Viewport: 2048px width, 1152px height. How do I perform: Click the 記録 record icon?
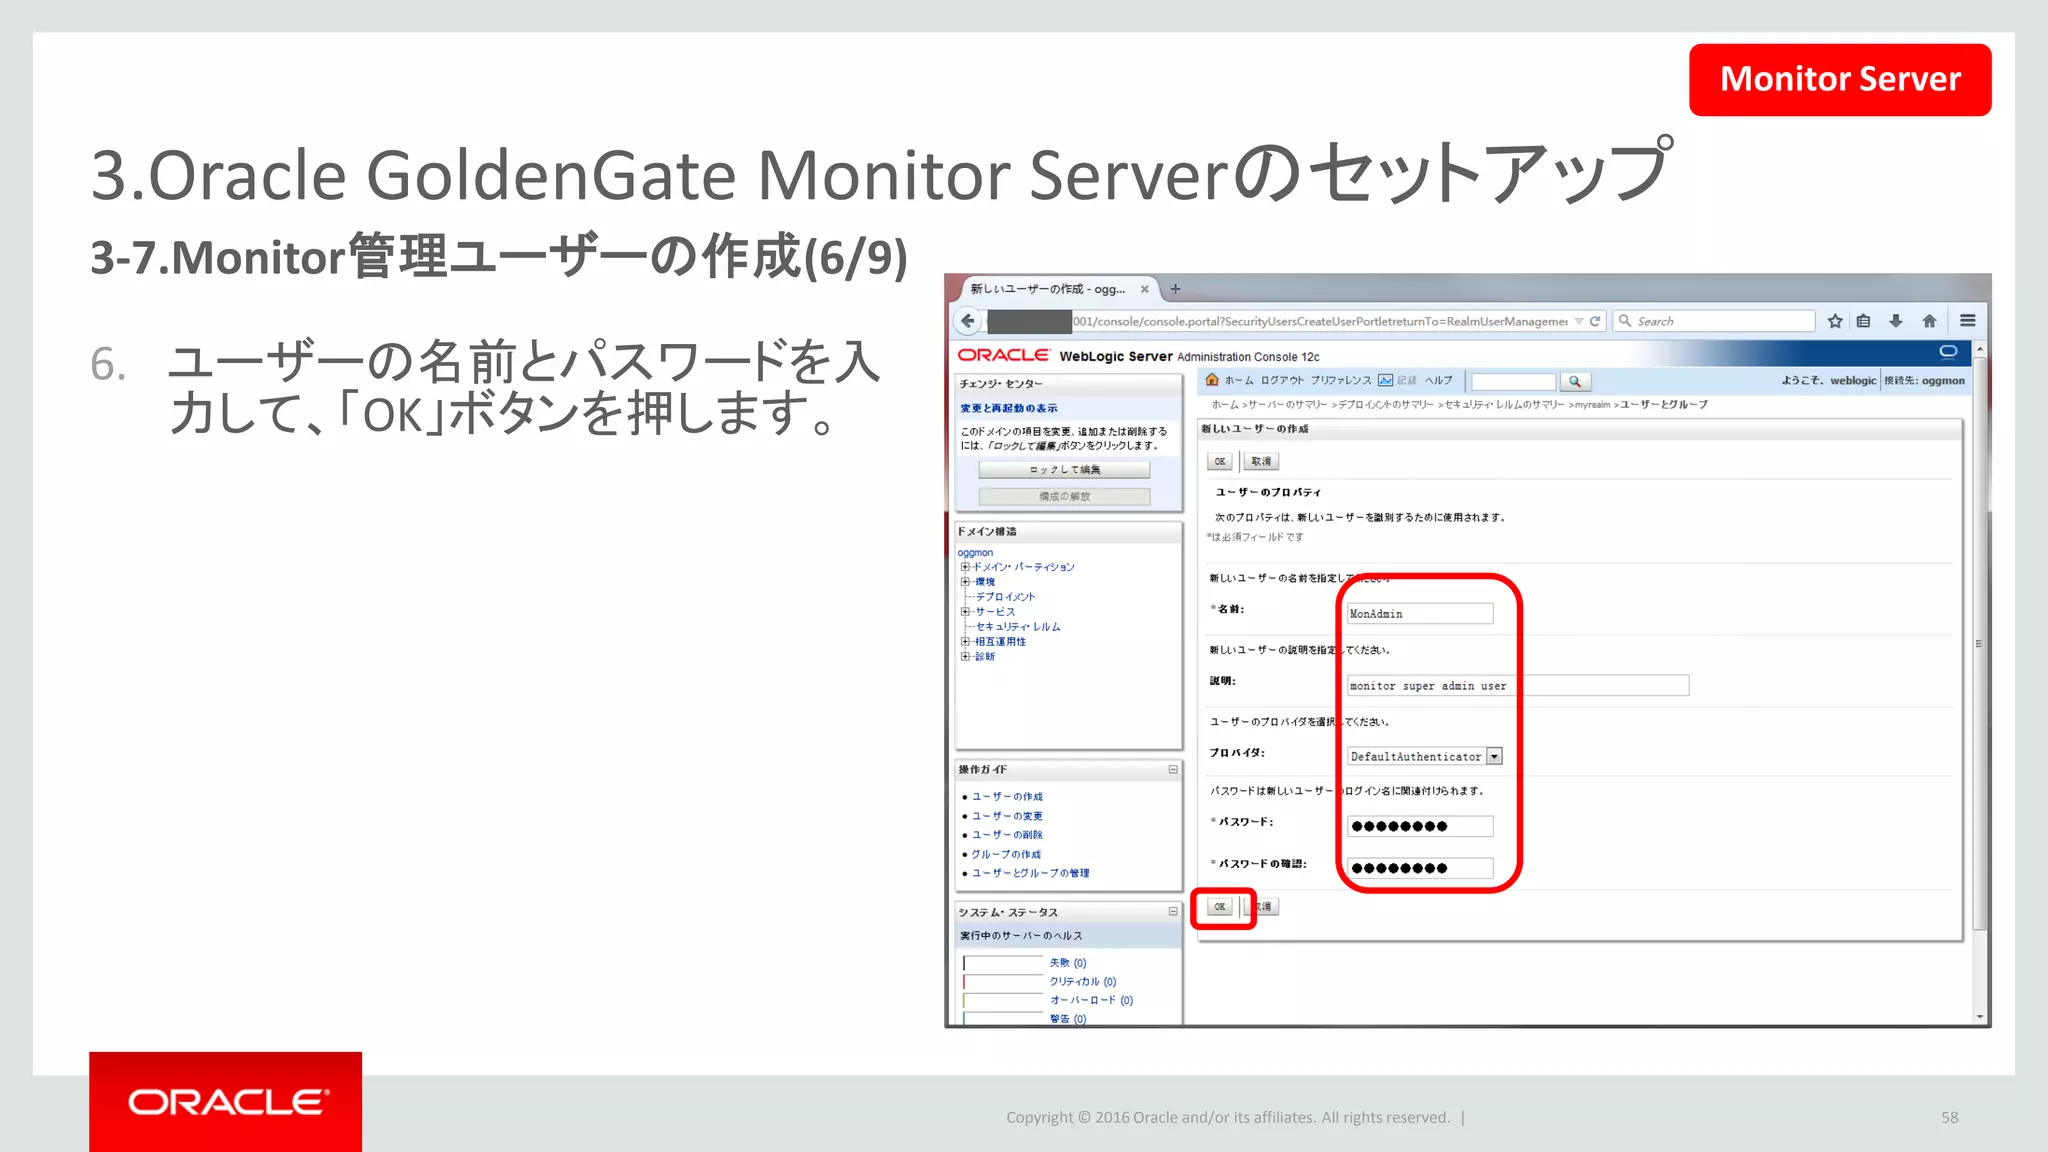pyautogui.click(x=1385, y=380)
